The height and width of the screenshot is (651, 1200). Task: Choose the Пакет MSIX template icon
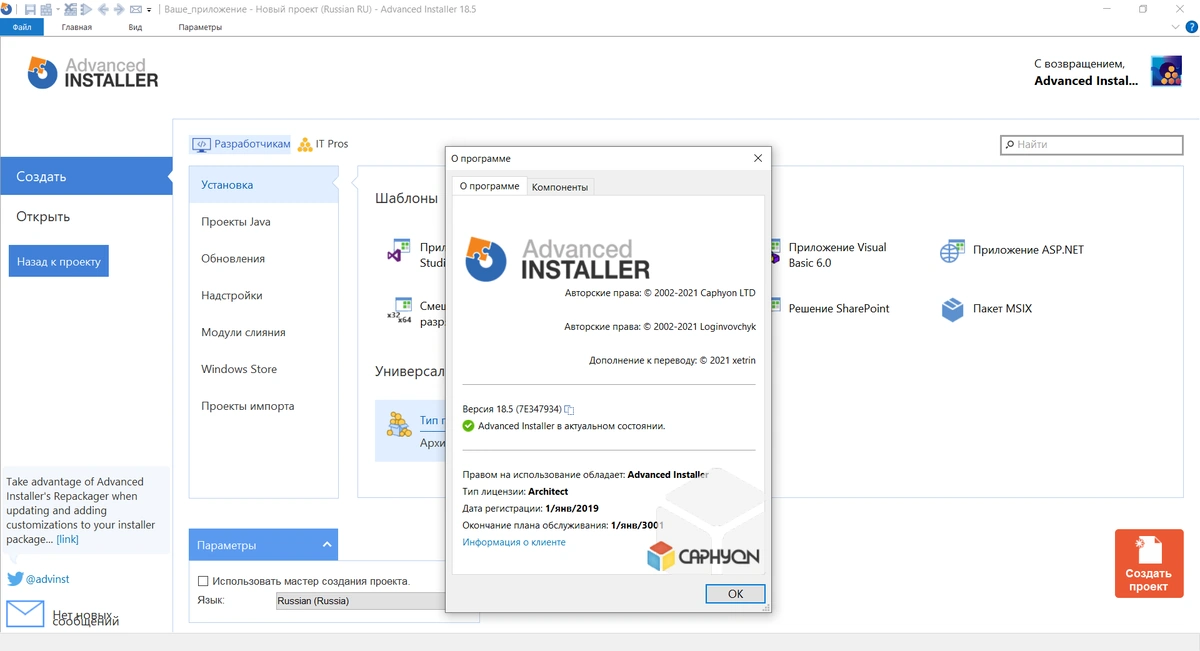(x=952, y=309)
